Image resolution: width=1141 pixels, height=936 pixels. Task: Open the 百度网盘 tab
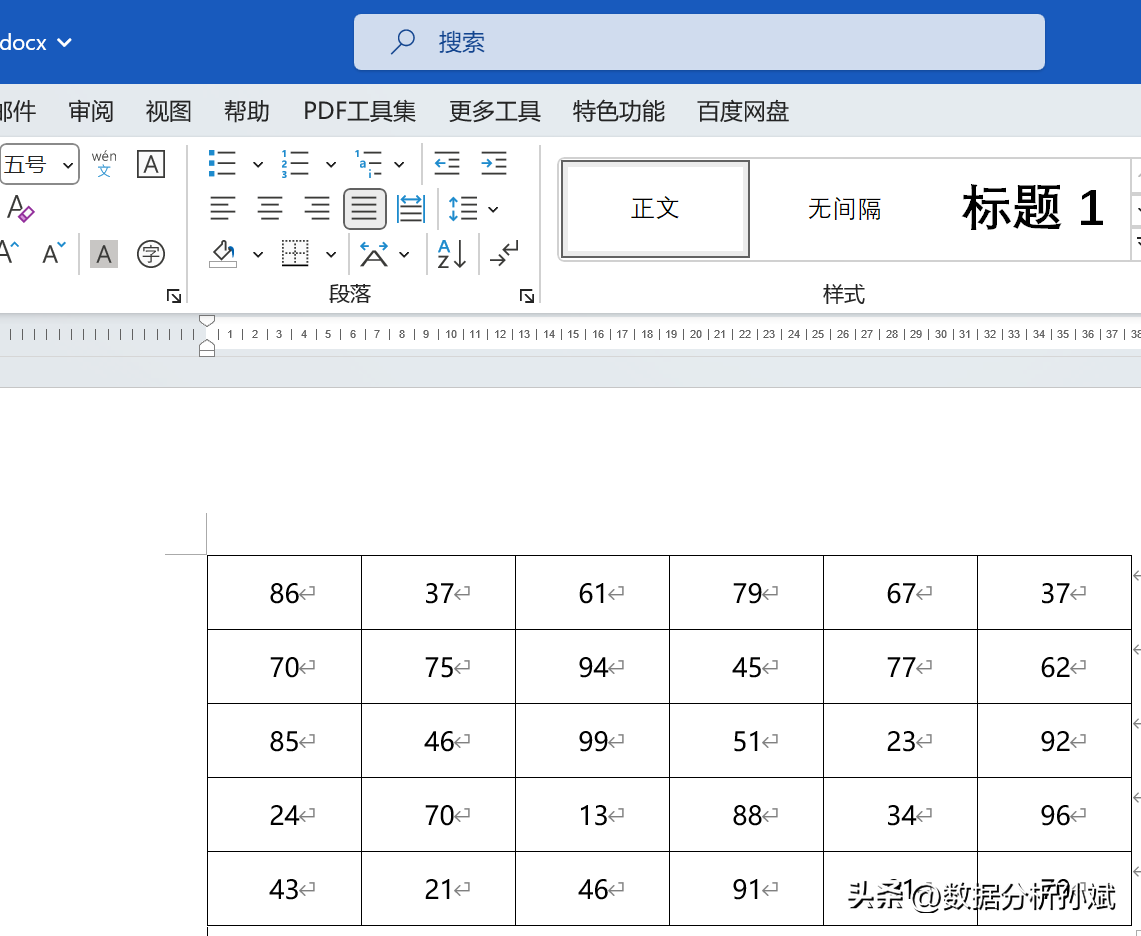tap(743, 111)
